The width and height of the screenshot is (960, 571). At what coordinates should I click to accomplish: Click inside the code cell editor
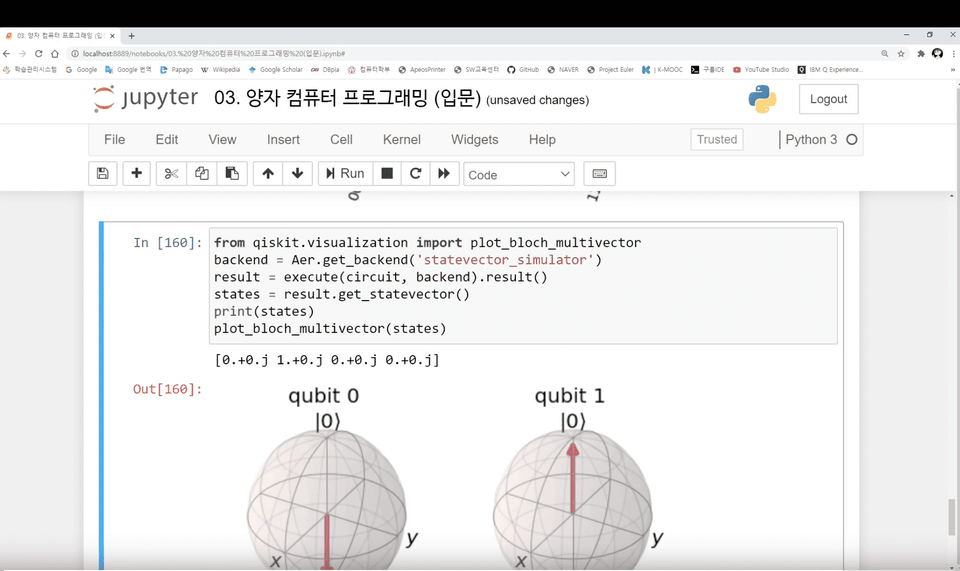pos(523,286)
